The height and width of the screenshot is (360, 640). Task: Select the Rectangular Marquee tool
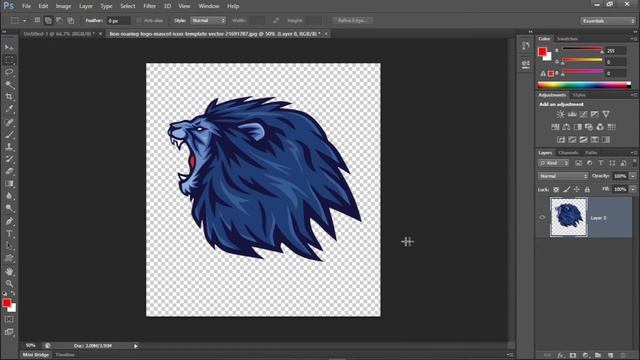pos(9,60)
